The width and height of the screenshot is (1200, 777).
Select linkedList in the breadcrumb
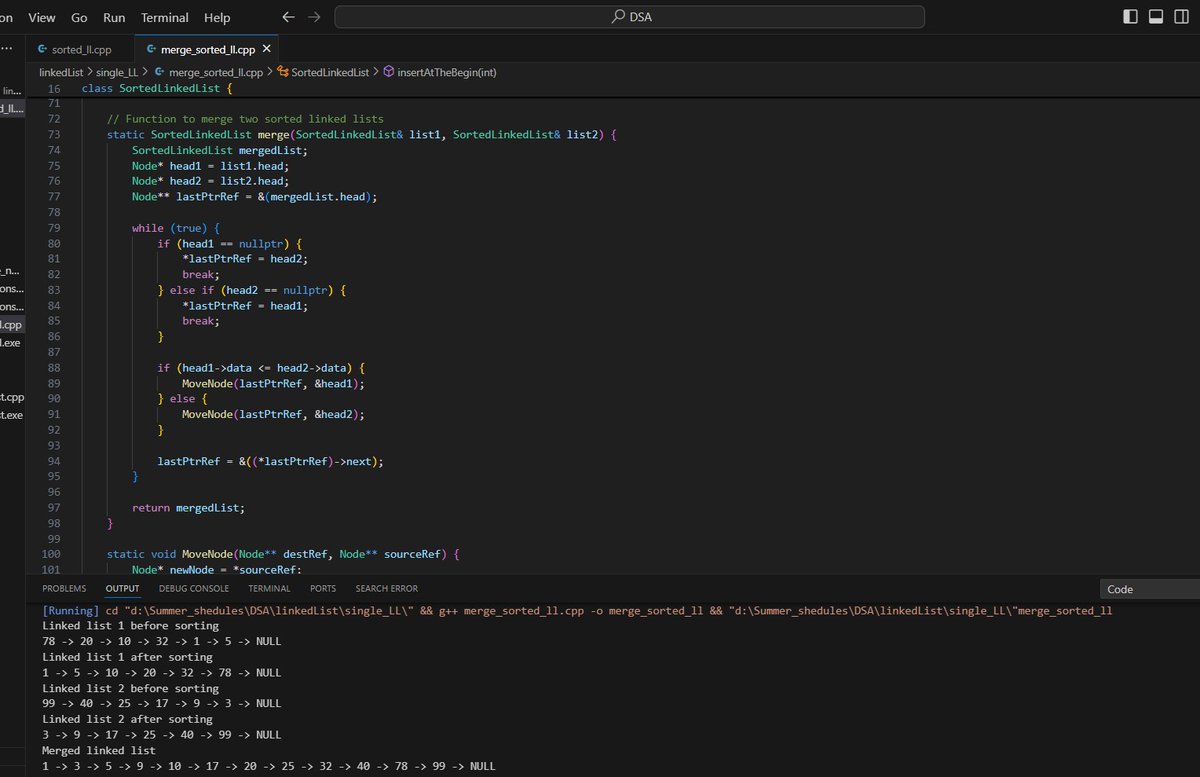coord(61,72)
